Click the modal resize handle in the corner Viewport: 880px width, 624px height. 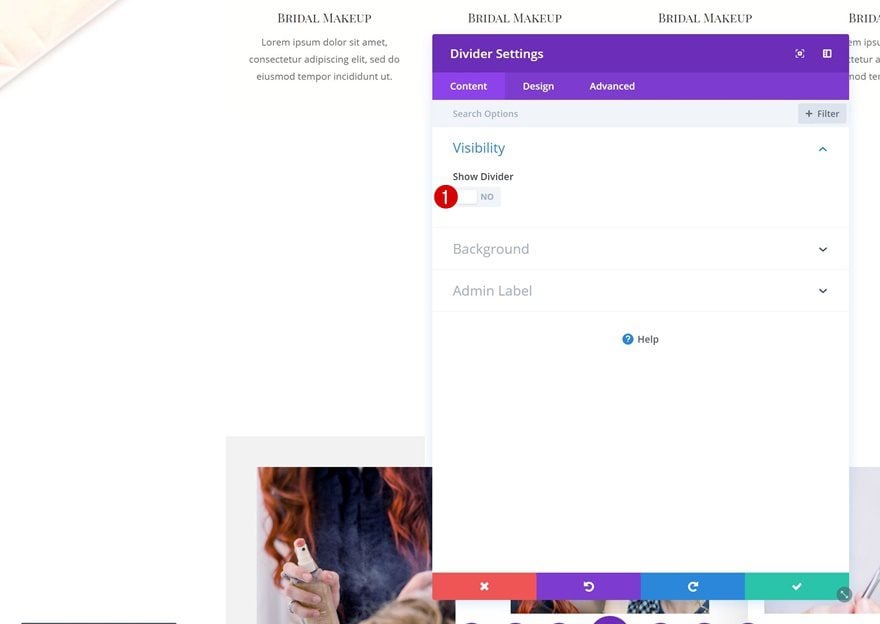[x=844, y=594]
